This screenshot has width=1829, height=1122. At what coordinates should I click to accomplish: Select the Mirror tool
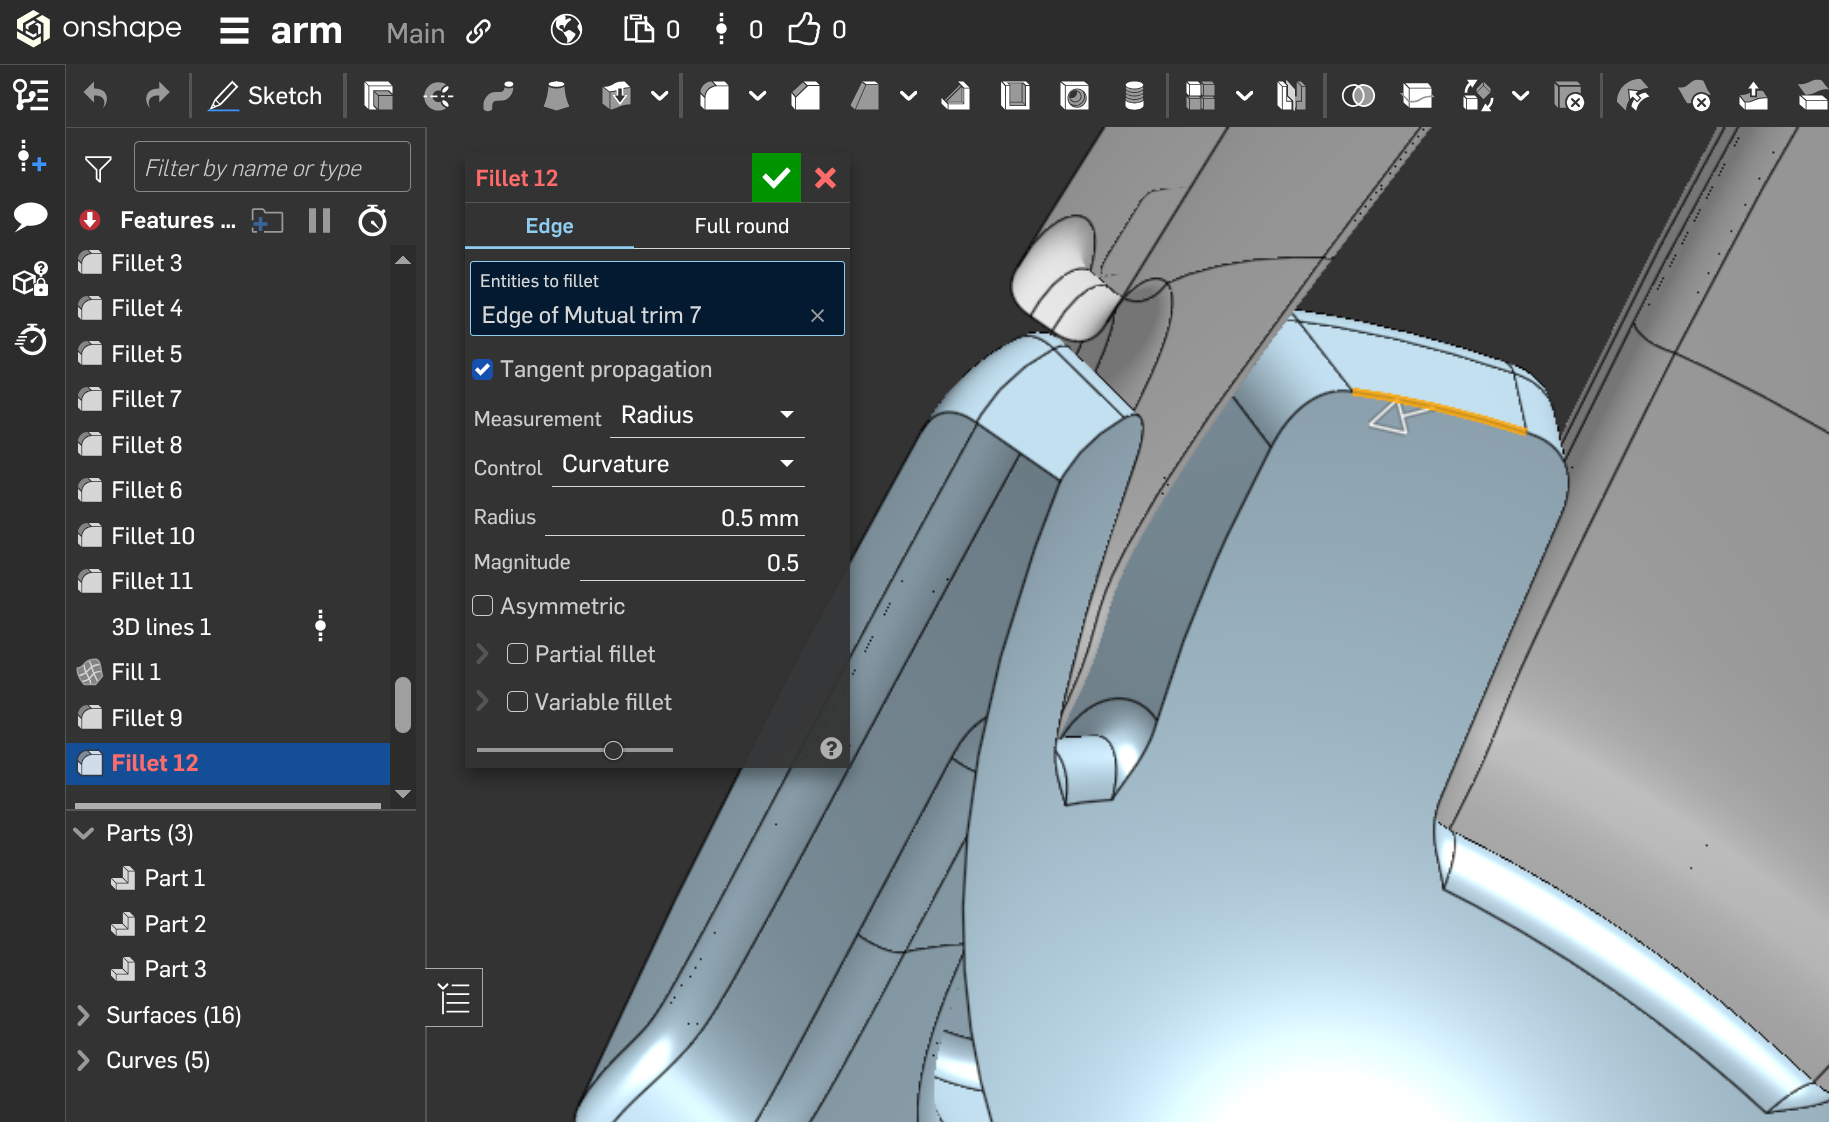click(1291, 96)
